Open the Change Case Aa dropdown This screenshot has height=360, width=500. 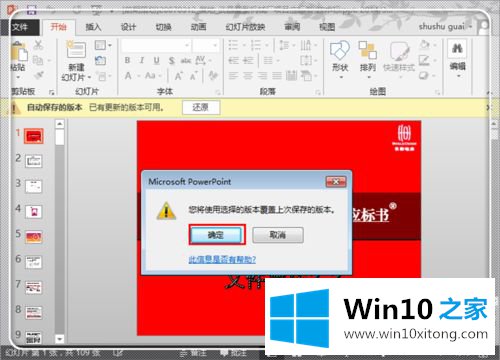click(x=152, y=76)
